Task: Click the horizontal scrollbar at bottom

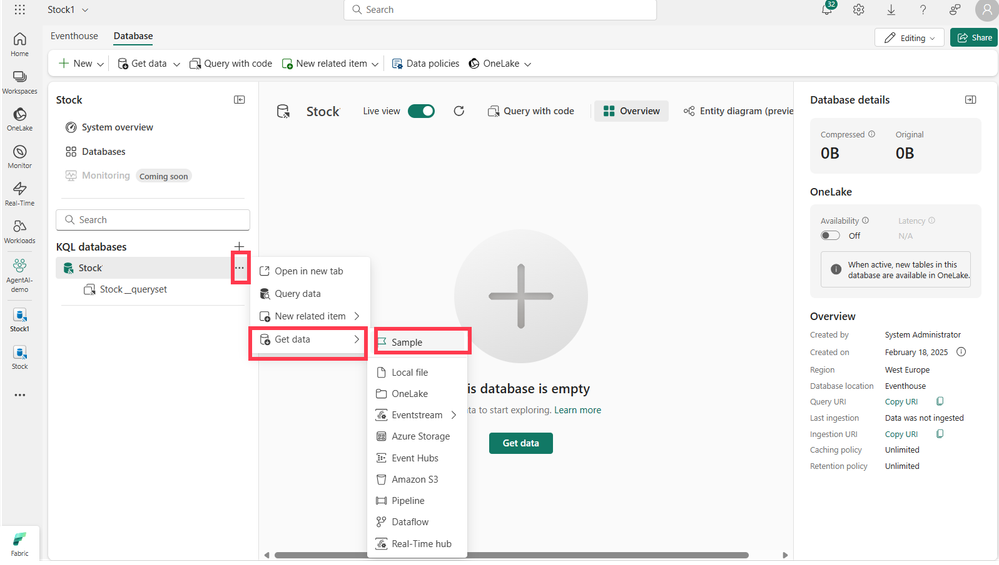Action: pyautogui.click(x=511, y=555)
